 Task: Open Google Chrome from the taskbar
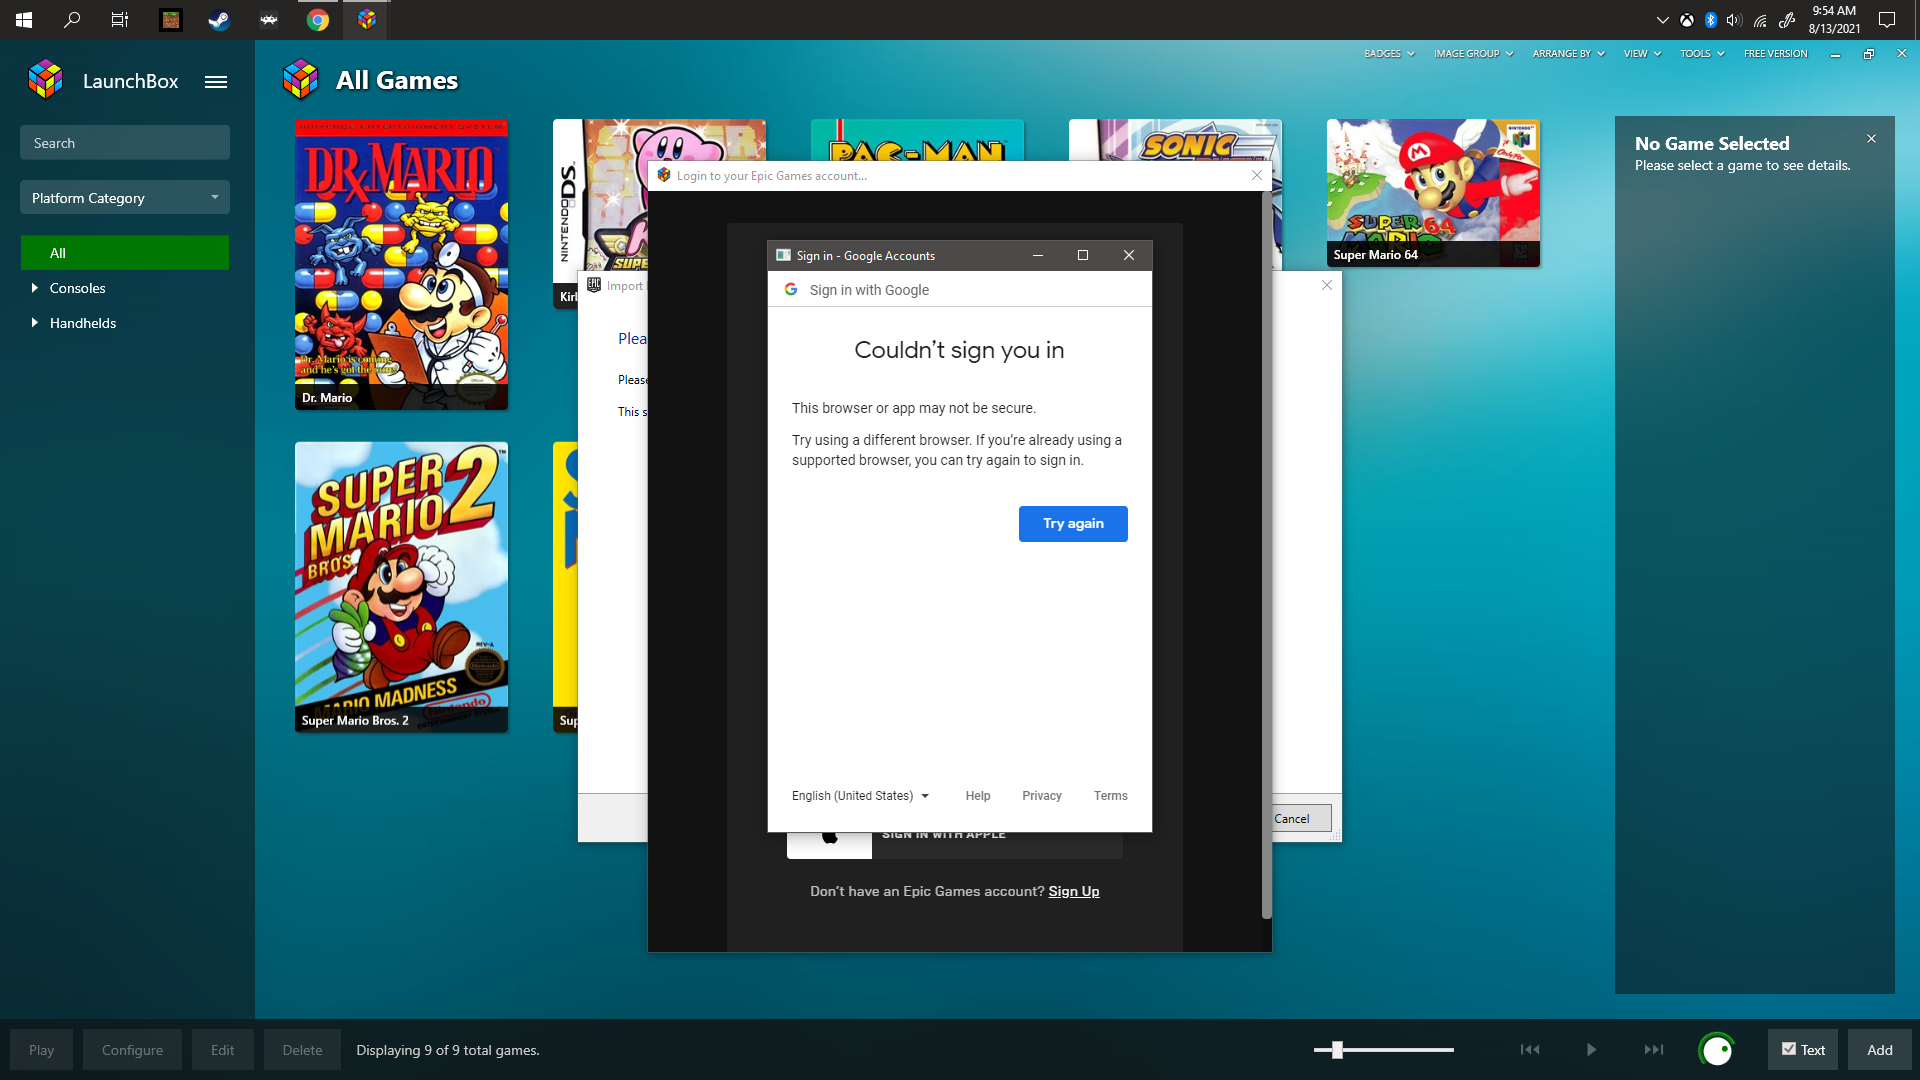pyautogui.click(x=318, y=20)
